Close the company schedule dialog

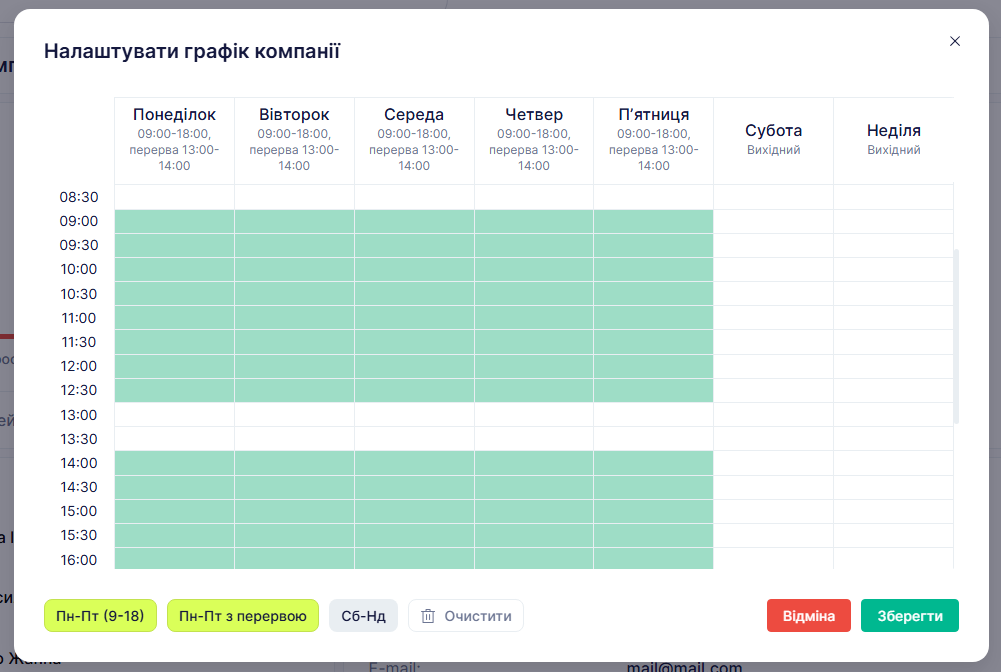tap(954, 41)
